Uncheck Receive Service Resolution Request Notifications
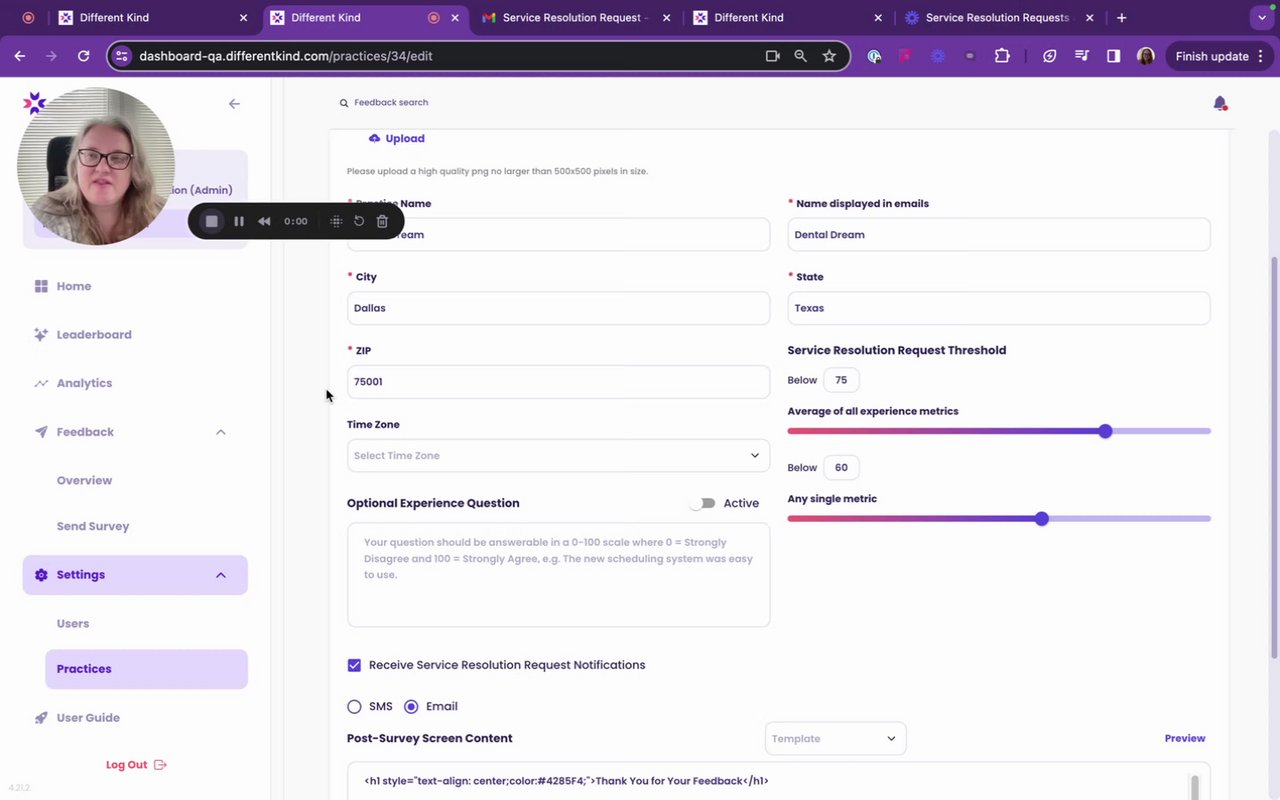The height and width of the screenshot is (800, 1280). tap(354, 665)
